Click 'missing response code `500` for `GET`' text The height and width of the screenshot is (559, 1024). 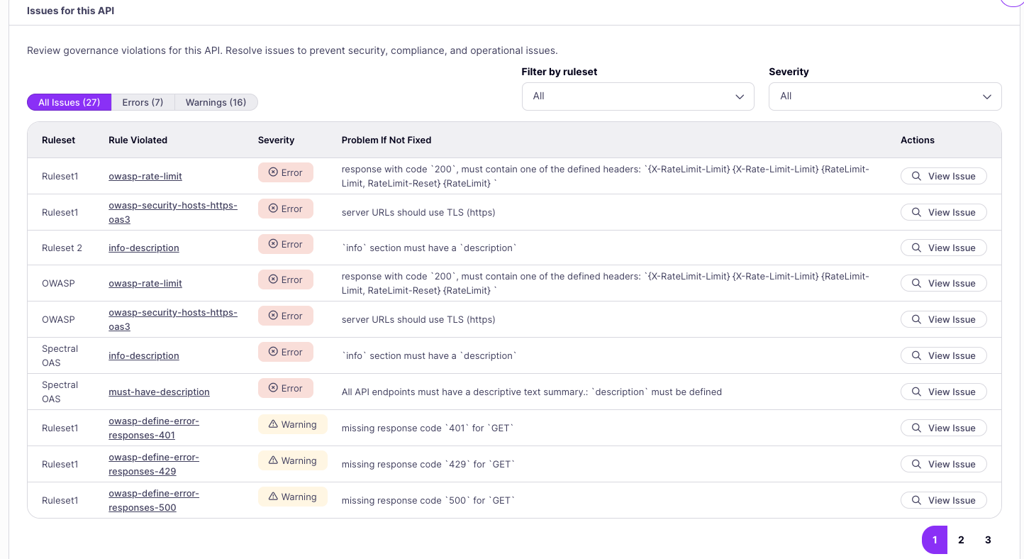click(x=428, y=501)
